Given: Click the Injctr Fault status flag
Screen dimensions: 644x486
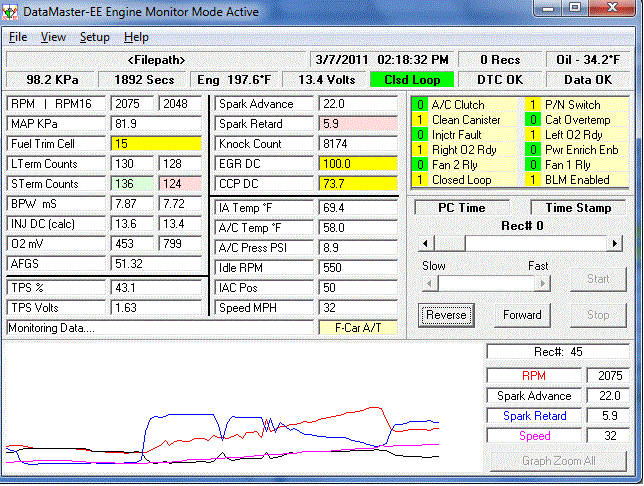Looking at the screenshot, I should pyautogui.click(x=463, y=135).
